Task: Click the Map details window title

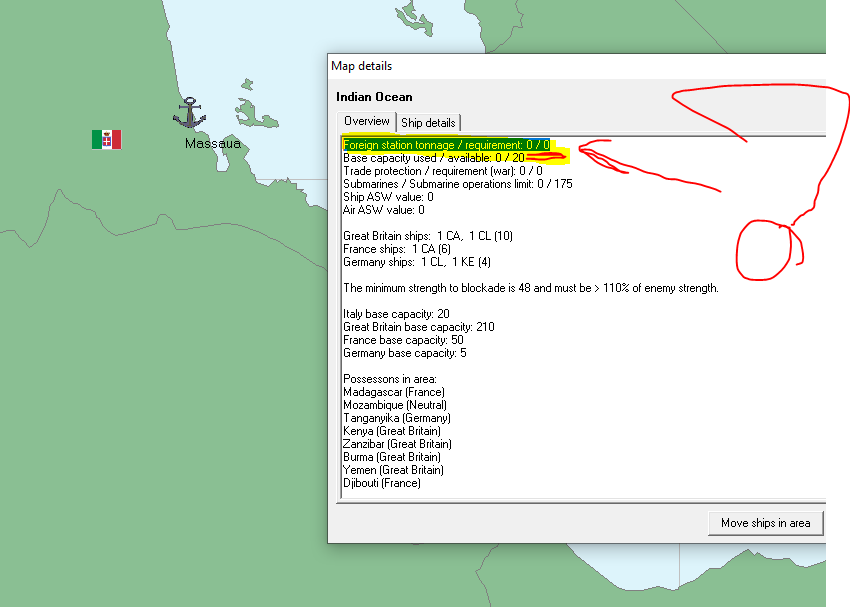Action: pos(362,66)
